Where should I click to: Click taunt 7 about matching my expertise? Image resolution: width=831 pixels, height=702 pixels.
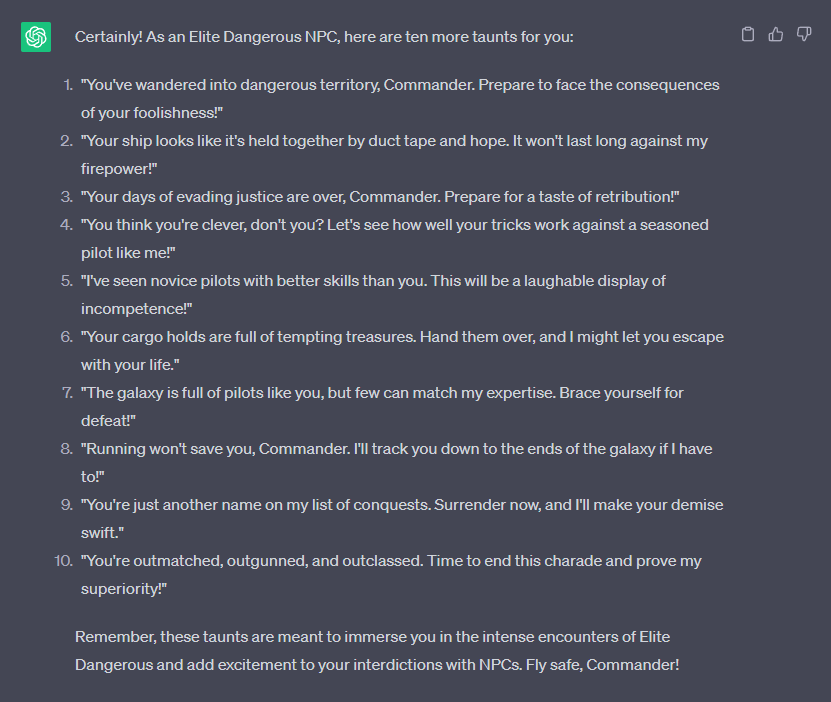[382, 406]
